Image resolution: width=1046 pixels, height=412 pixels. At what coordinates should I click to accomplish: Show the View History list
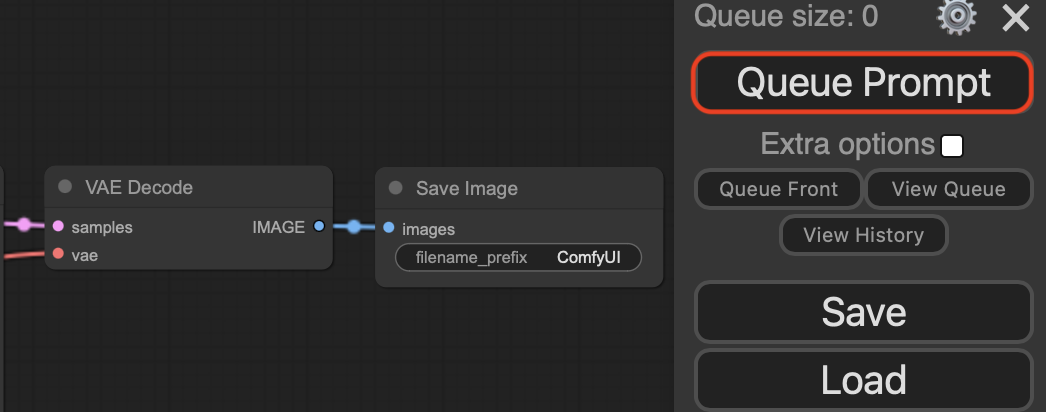tap(863, 235)
